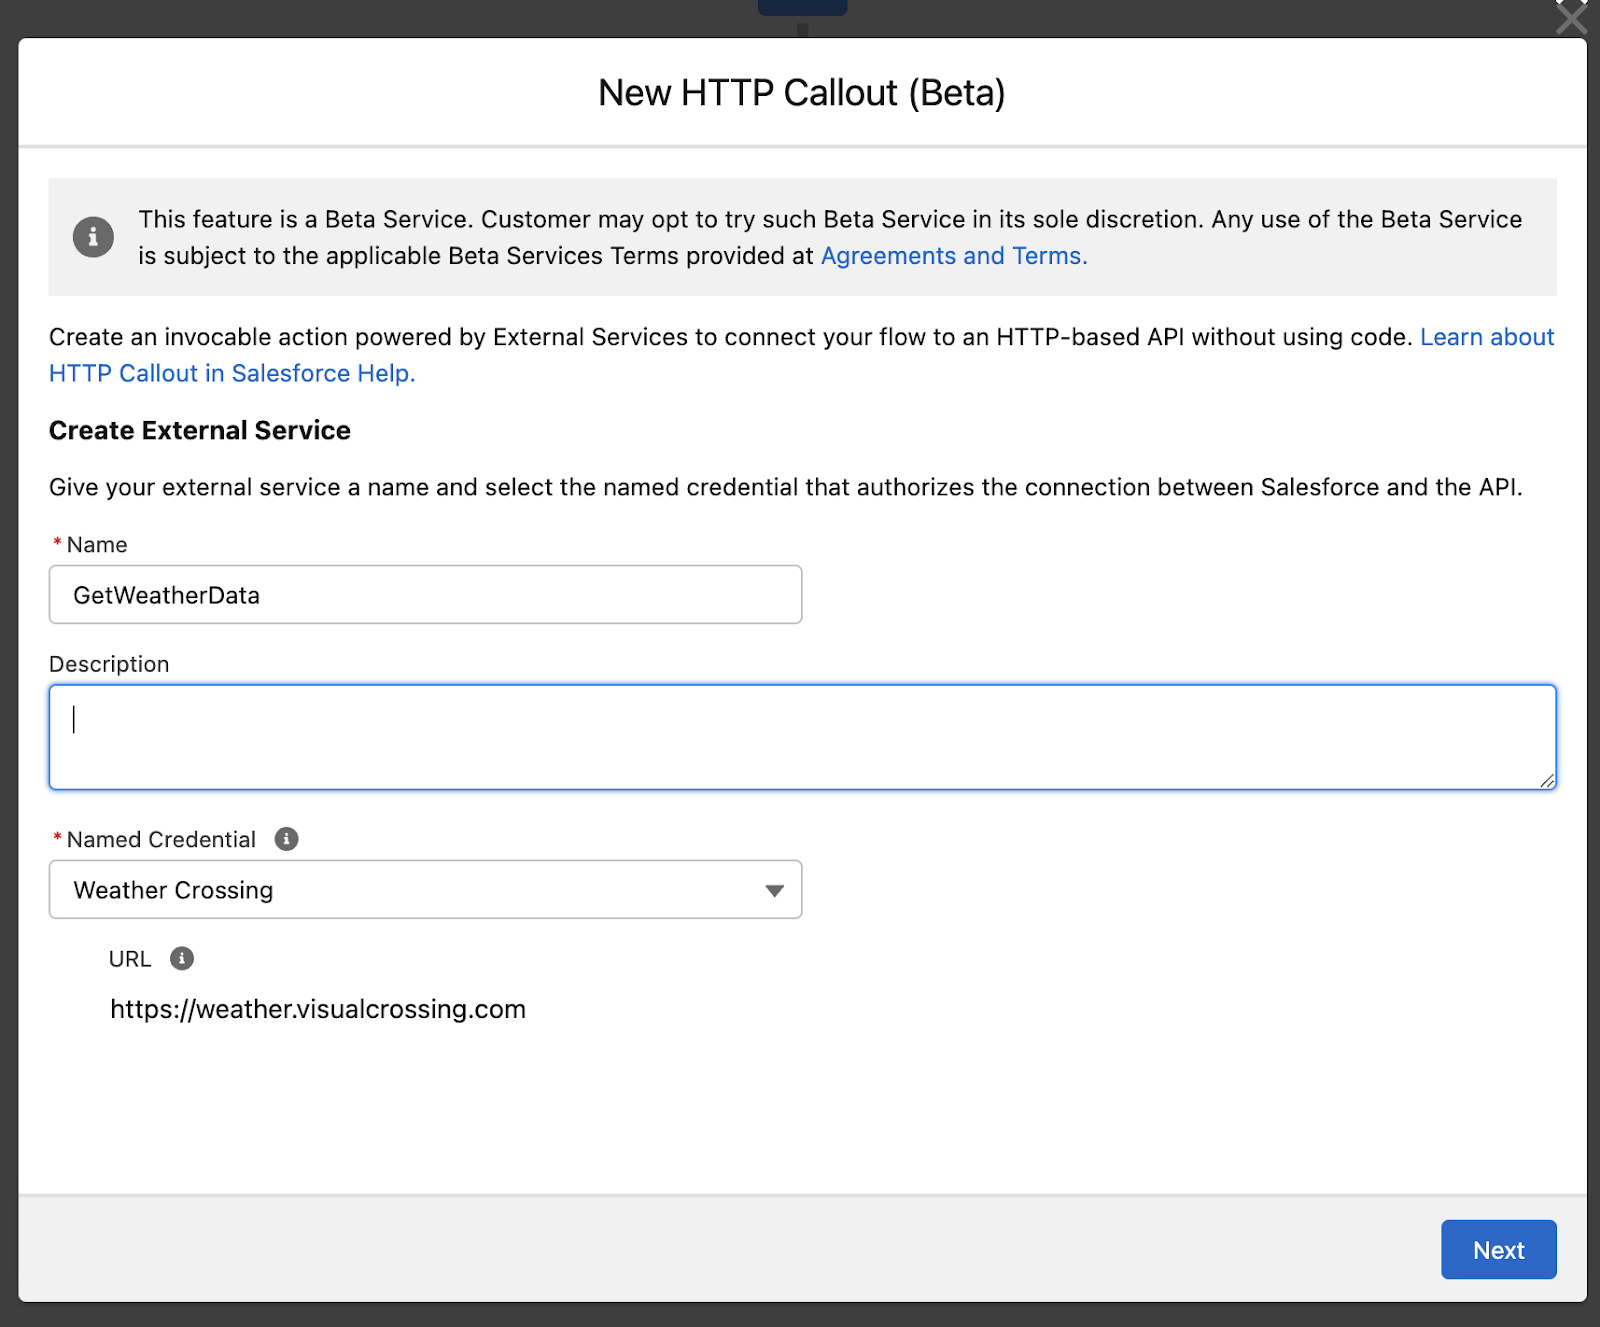Image resolution: width=1600 pixels, height=1327 pixels.
Task: Open the Agreements and Terms link
Action: coord(953,256)
